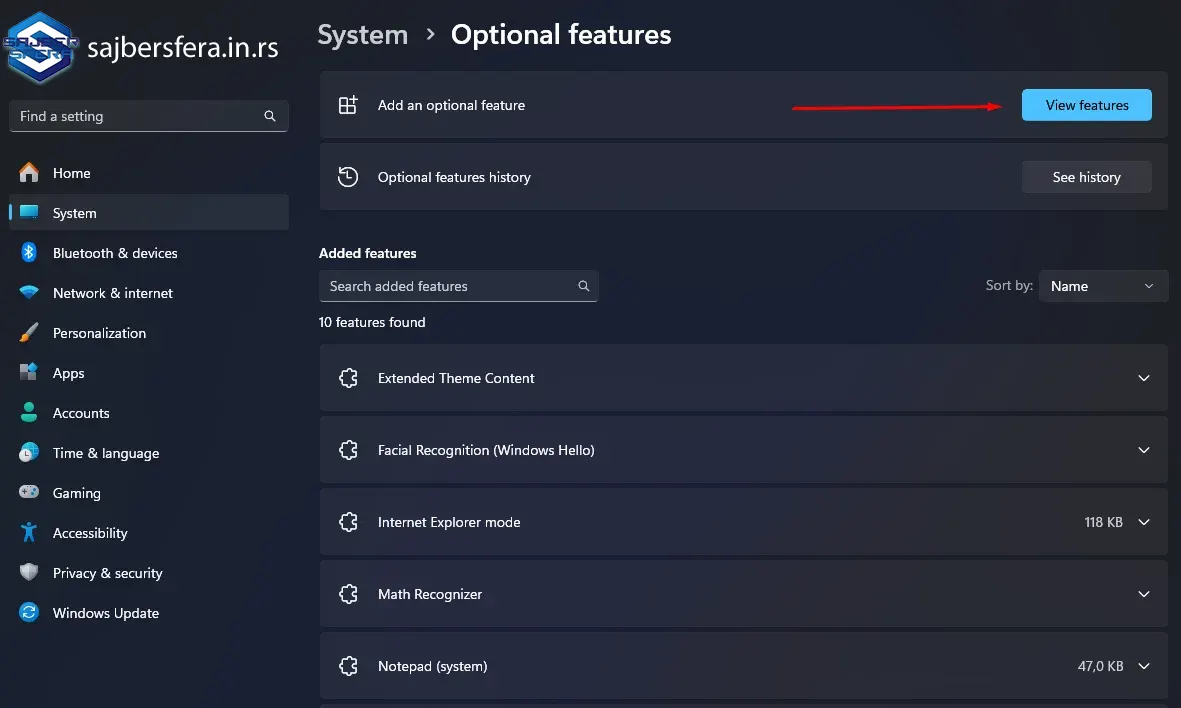Click the Bluetooth & devices icon
Image resolution: width=1181 pixels, height=708 pixels.
[x=29, y=253]
